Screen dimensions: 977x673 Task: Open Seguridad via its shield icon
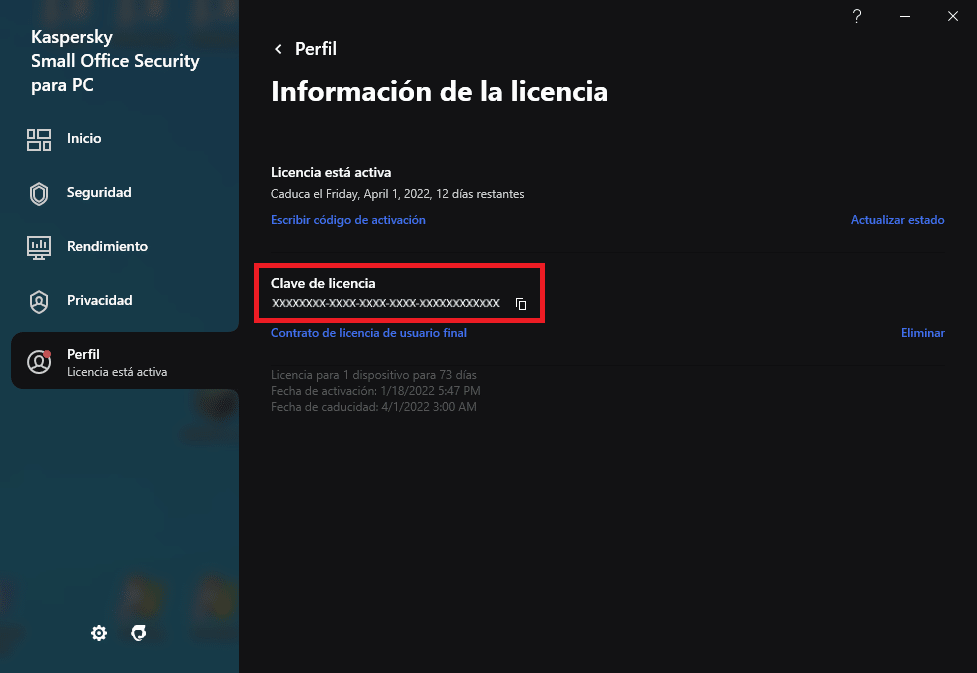(x=39, y=193)
